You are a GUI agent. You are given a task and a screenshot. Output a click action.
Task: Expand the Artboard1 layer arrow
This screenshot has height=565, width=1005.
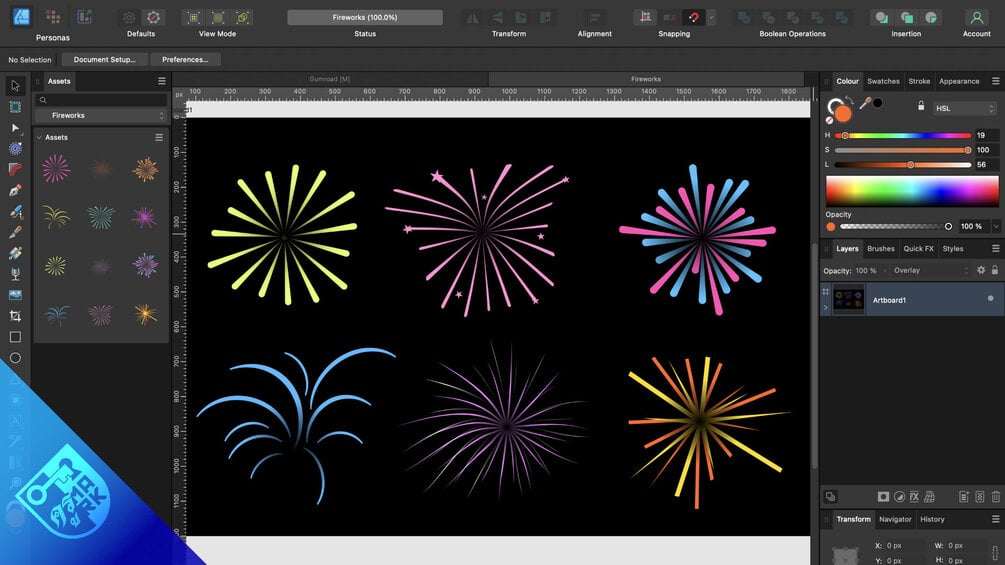pyautogui.click(x=826, y=307)
